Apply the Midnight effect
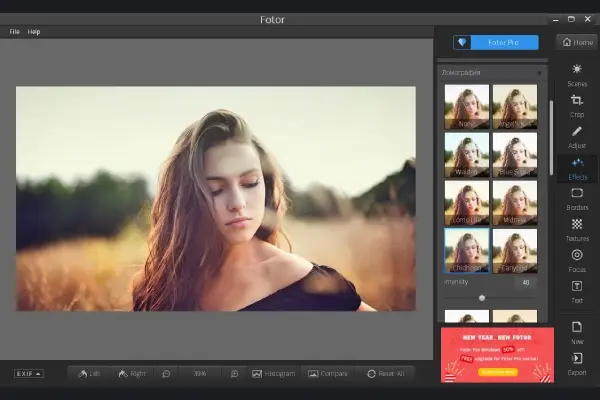The height and width of the screenshot is (400, 600). [515, 203]
